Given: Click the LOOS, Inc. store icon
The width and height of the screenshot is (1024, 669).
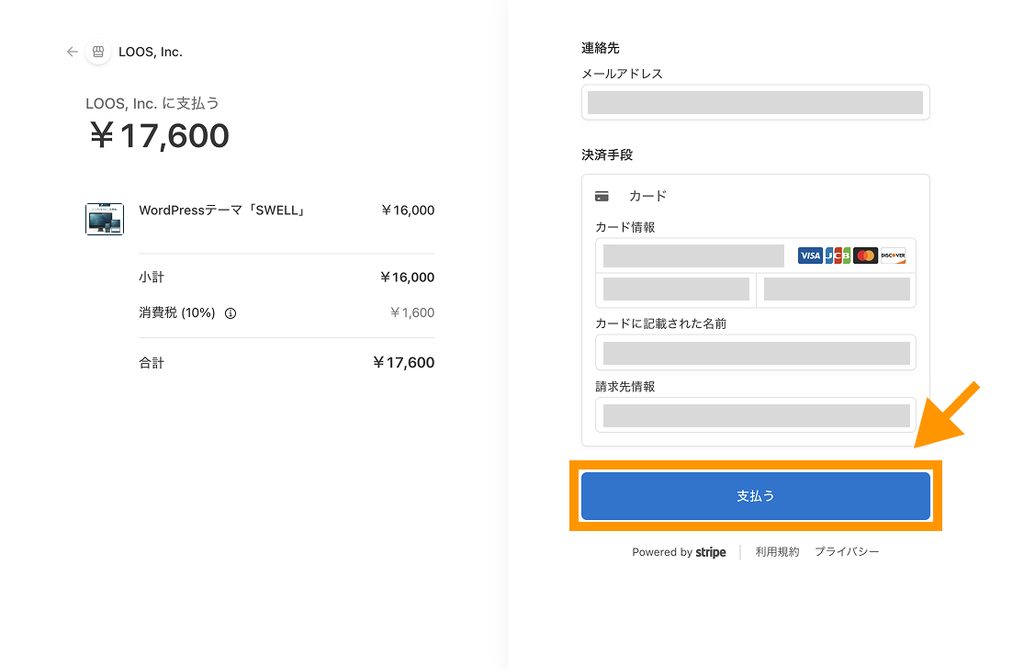Looking at the screenshot, I should pyautogui.click(x=98, y=52).
